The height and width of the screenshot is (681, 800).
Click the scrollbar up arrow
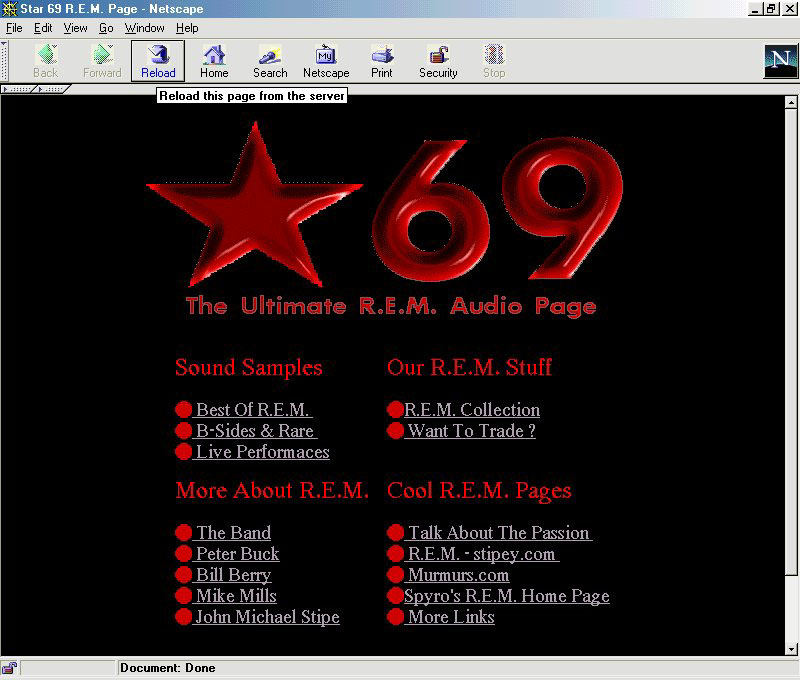(x=791, y=103)
